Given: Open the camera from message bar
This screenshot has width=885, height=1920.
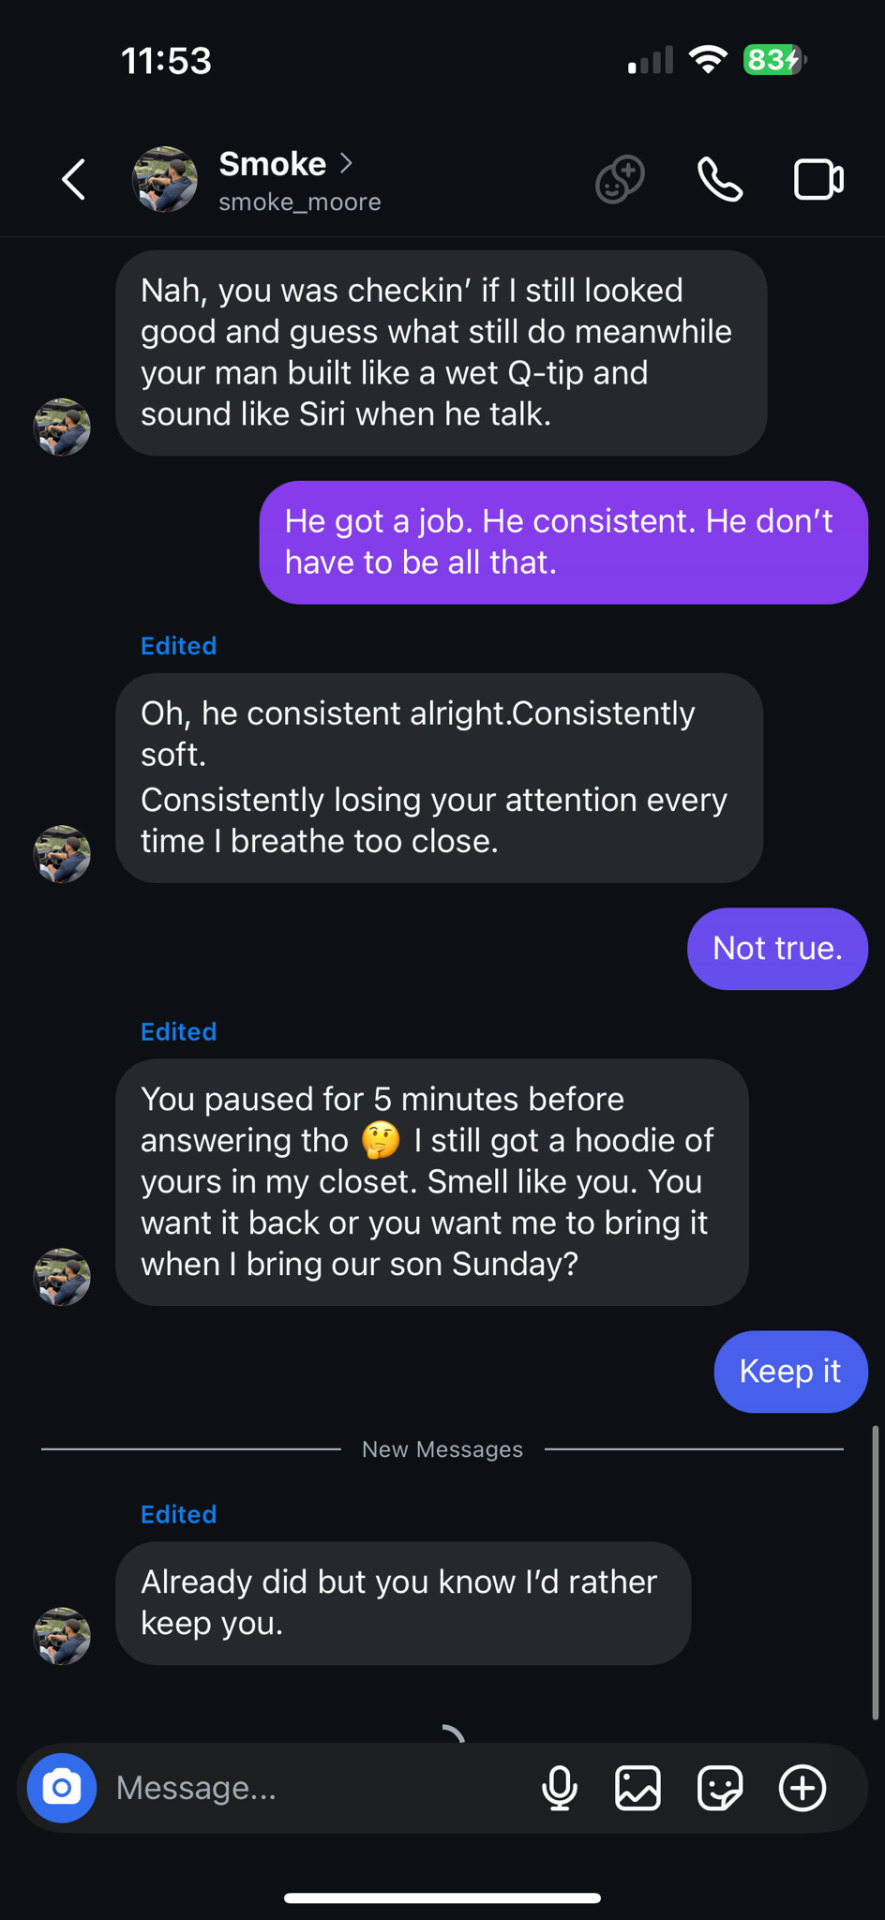Looking at the screenshot, I should click(x=62, y=1788).
